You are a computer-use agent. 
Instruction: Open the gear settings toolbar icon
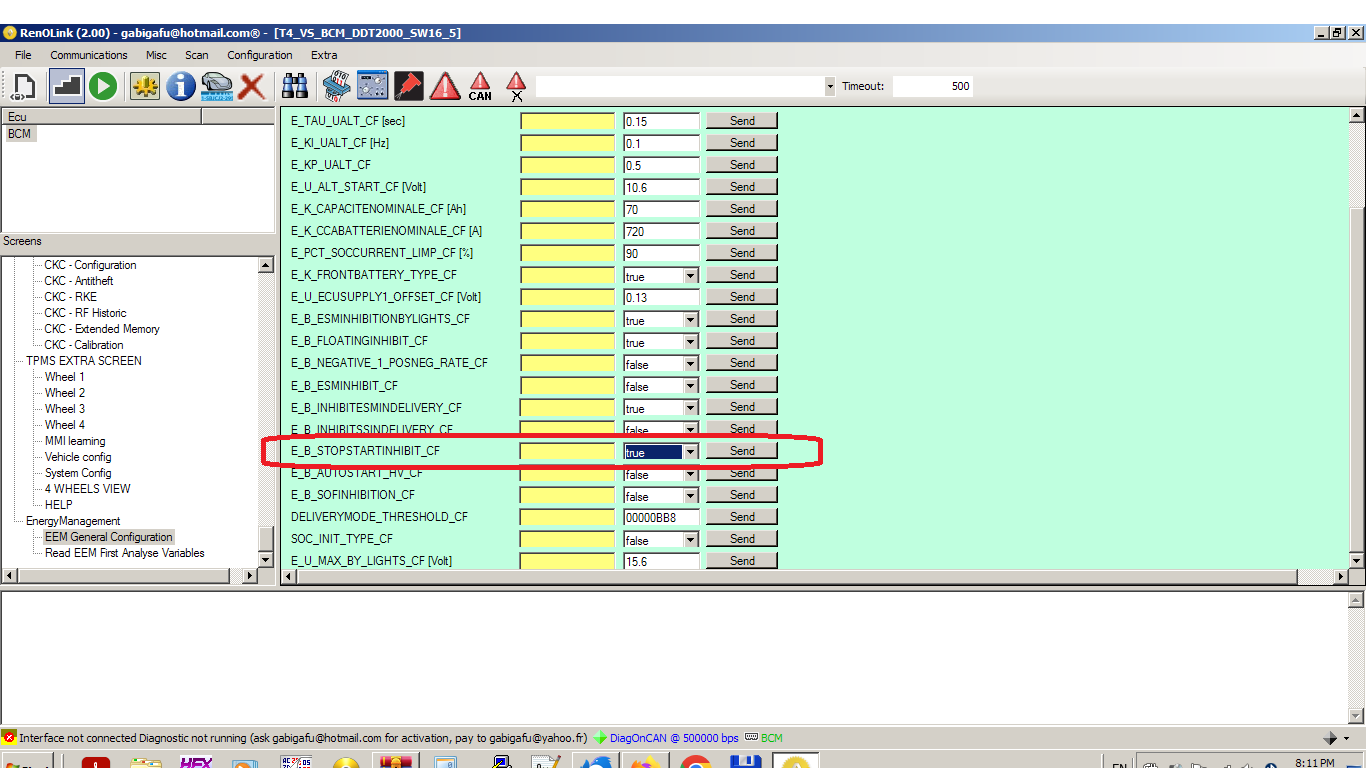[x=145, y=86]
